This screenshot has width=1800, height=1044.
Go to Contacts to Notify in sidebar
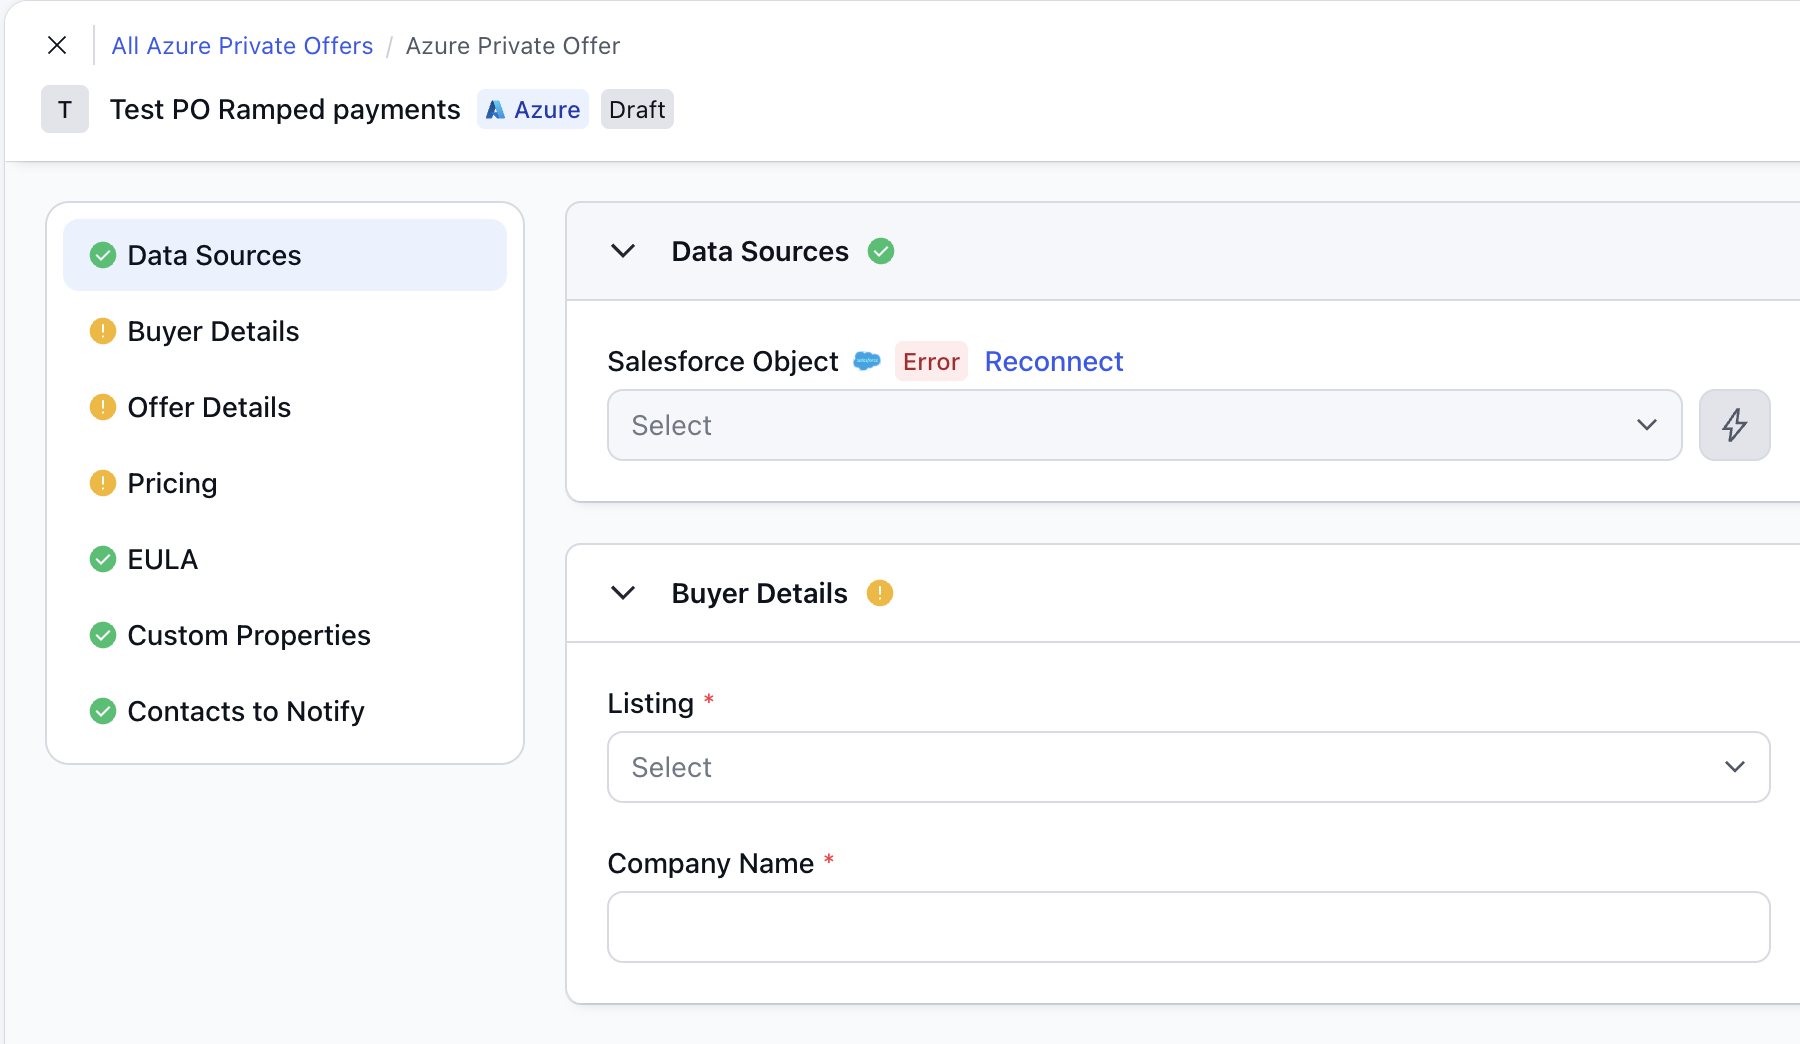[x=285, y=711]
